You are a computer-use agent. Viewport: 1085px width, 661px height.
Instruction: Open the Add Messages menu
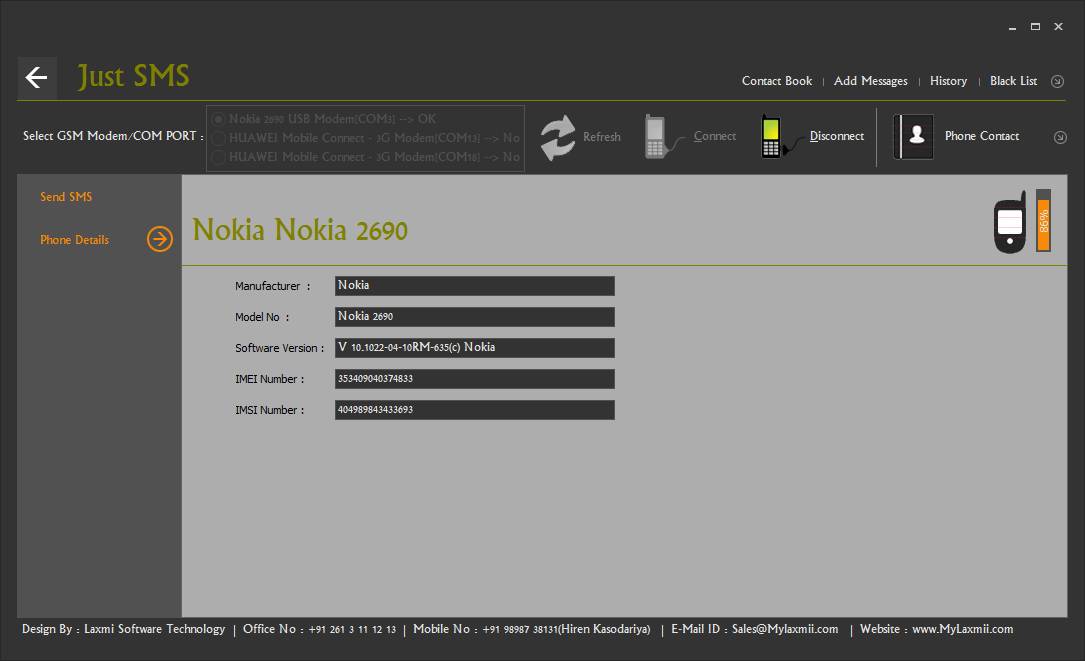pos(870,81)
